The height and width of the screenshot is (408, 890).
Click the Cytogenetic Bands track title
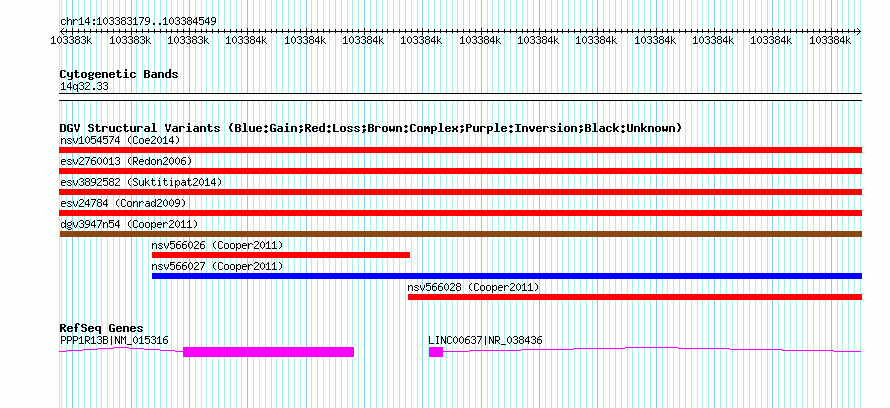click(x=119, y=74)
